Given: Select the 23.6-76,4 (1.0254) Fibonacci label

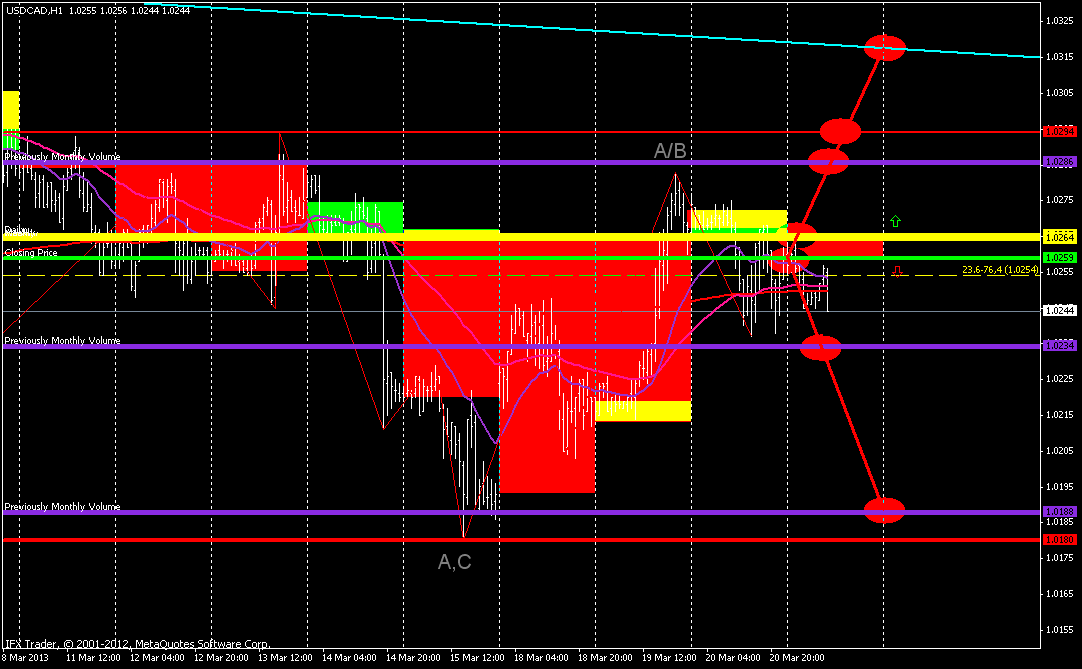Looking at the screenshot, I should tap(1000, 270).
